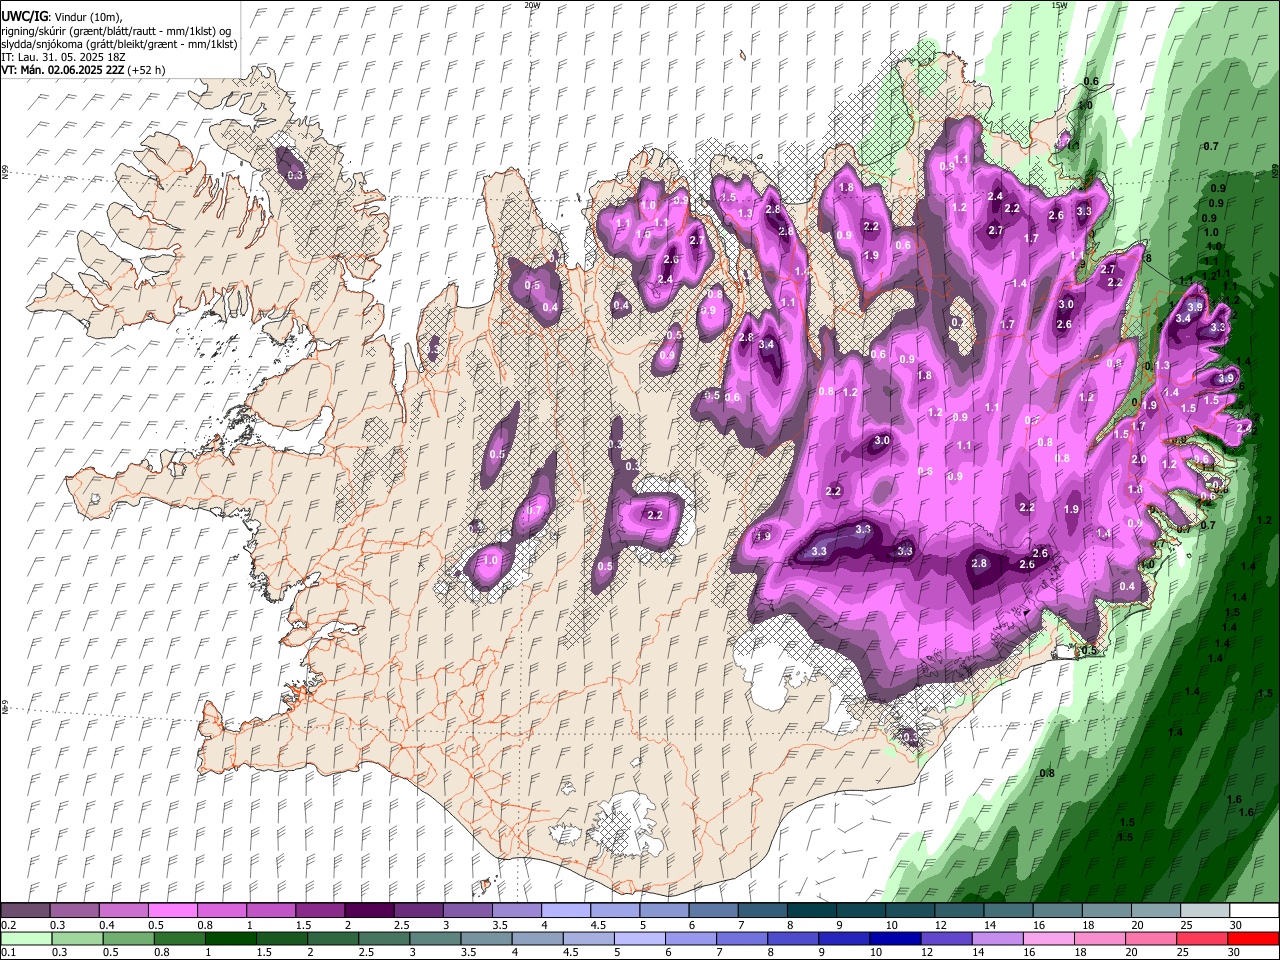Screen dimensions: 1280x960
Task: Select the lower legend swatch starting at 6
Action: click(691, 939)
